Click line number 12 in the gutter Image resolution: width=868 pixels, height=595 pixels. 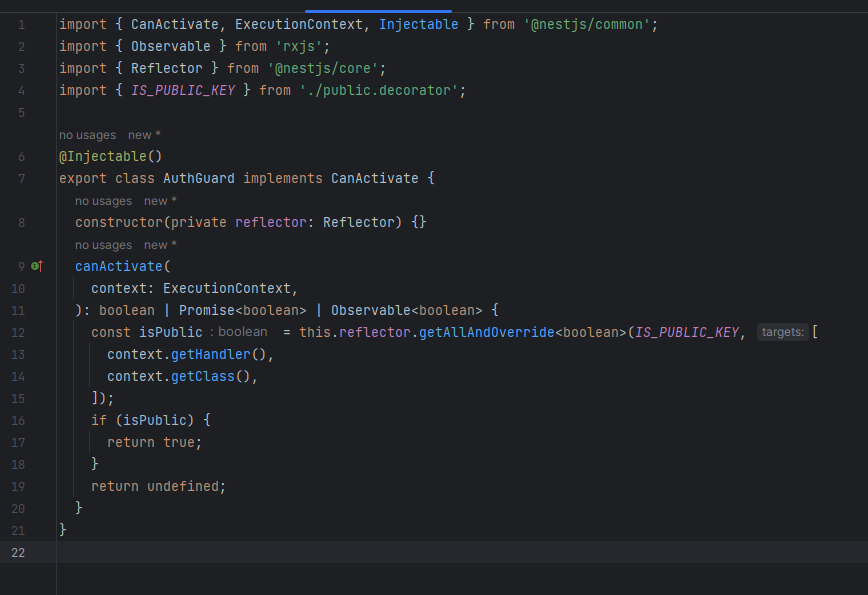pyautogui.click(x=18, y=333)
